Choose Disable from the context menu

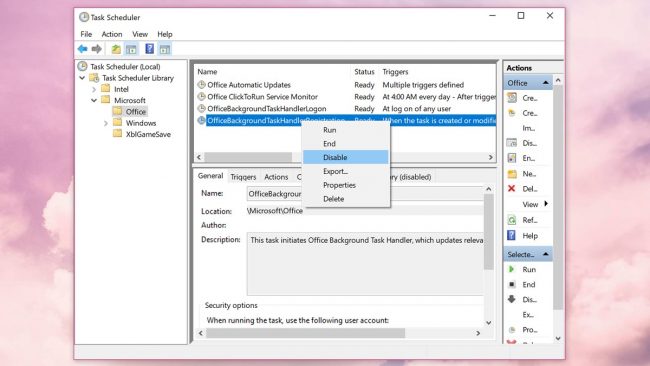[346, 157]
